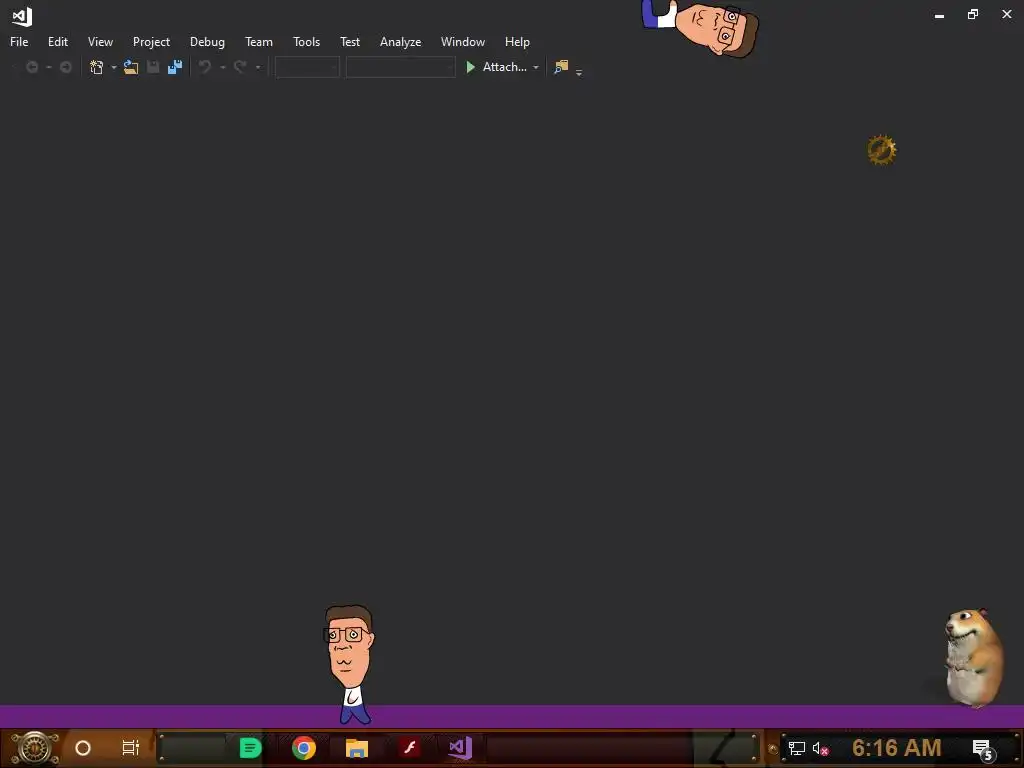
Task: Open the View menu
Action: 100,42
